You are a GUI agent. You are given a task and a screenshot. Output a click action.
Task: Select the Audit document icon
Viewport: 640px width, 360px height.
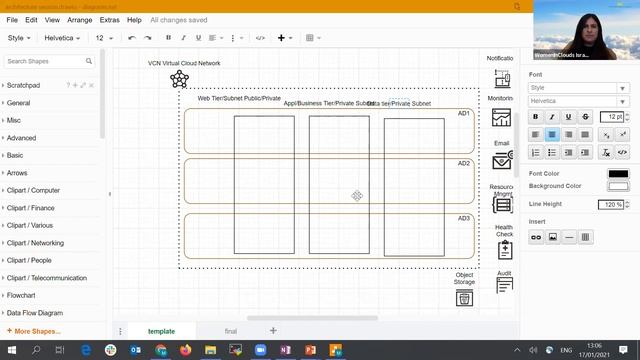[504, 285]
